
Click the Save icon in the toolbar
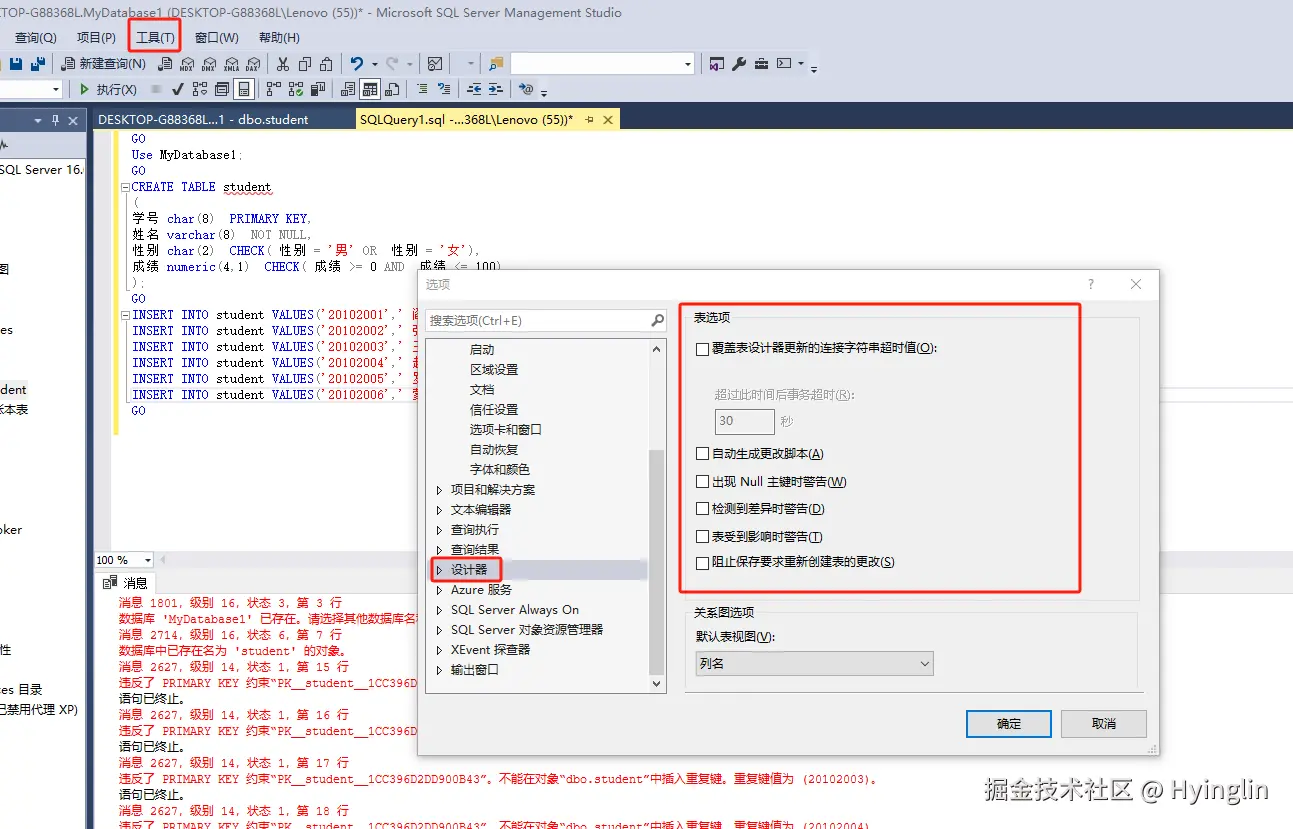coord(16,63)
